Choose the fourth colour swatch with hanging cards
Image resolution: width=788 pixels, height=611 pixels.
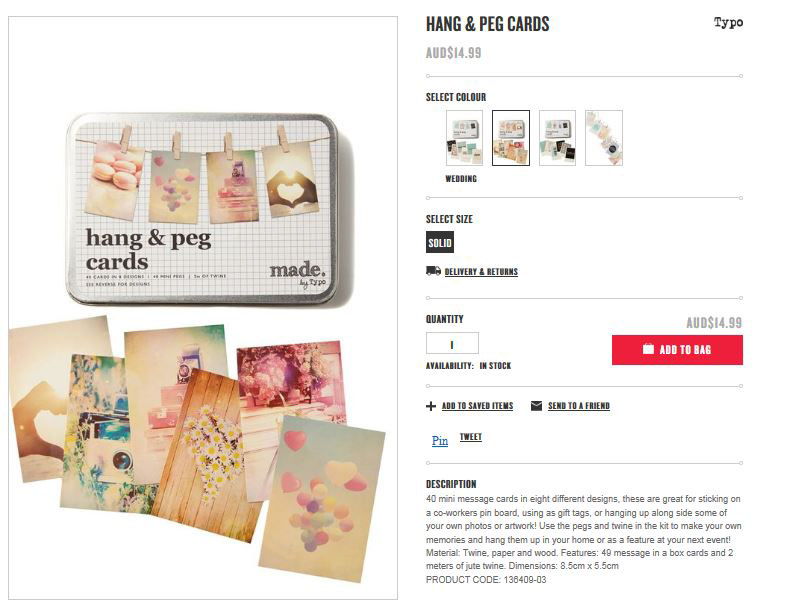[604, 138]
